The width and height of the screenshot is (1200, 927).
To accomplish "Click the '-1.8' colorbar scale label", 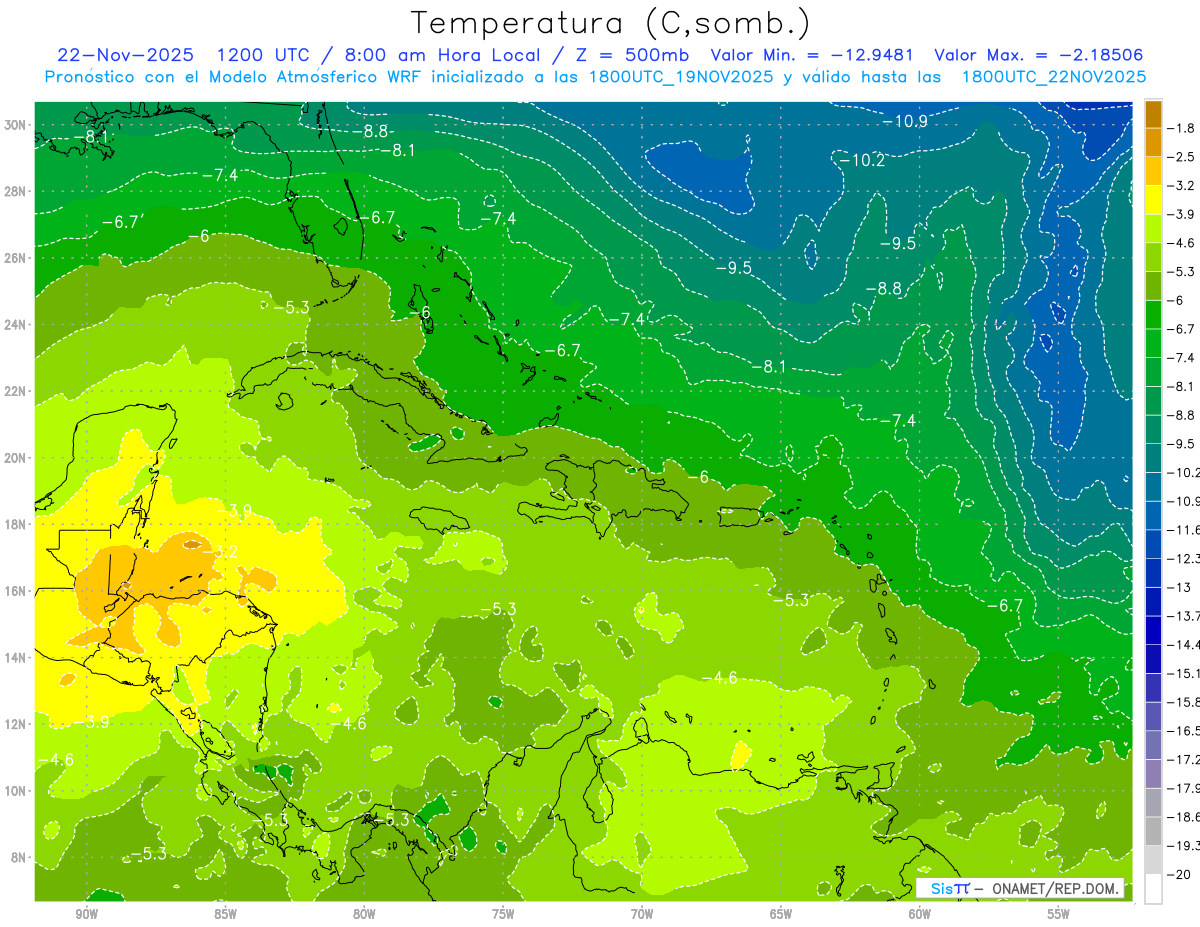I will click(1181, 128).
